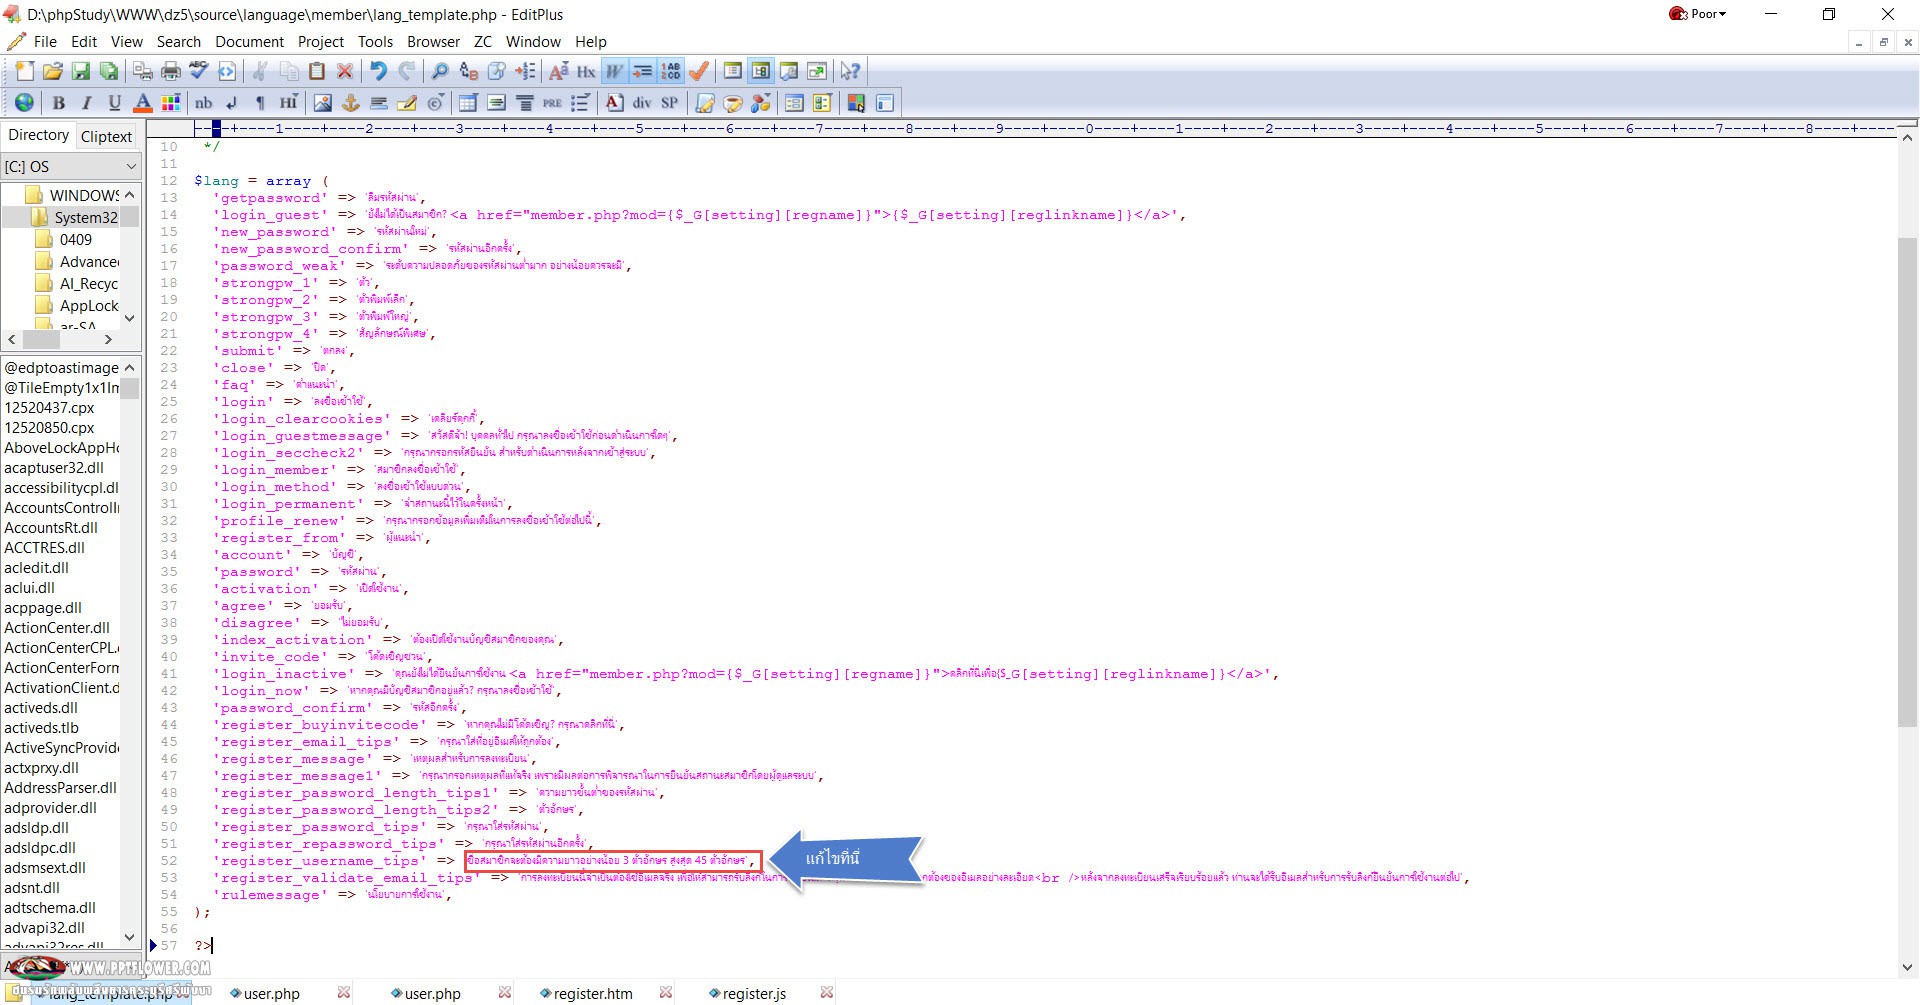Close the register.js document tab
The width and height of the screenshot is (1920, 1005).
pyautogui.click(x=826, y=992)
